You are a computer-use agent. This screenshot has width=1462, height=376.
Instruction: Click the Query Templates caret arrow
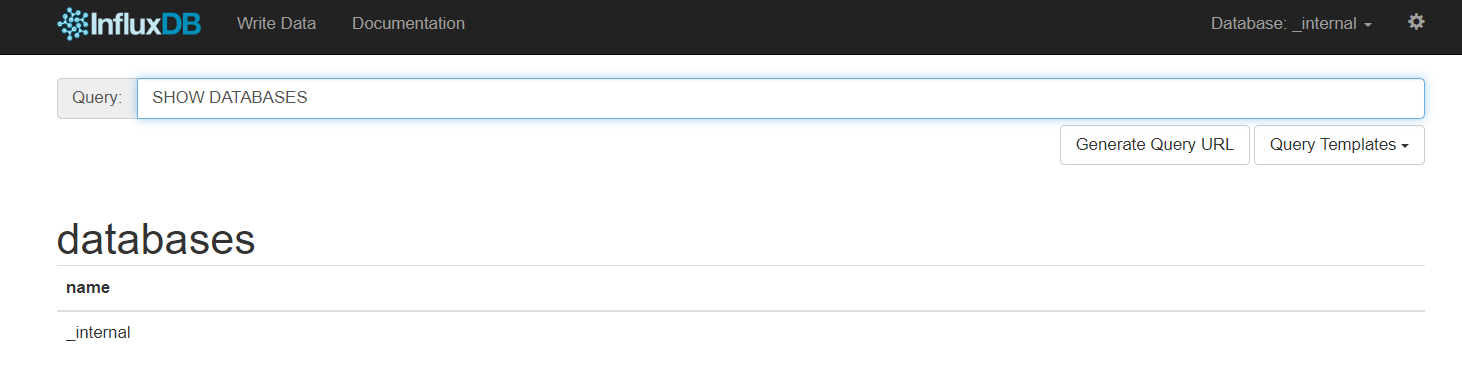pos(1405,146)
